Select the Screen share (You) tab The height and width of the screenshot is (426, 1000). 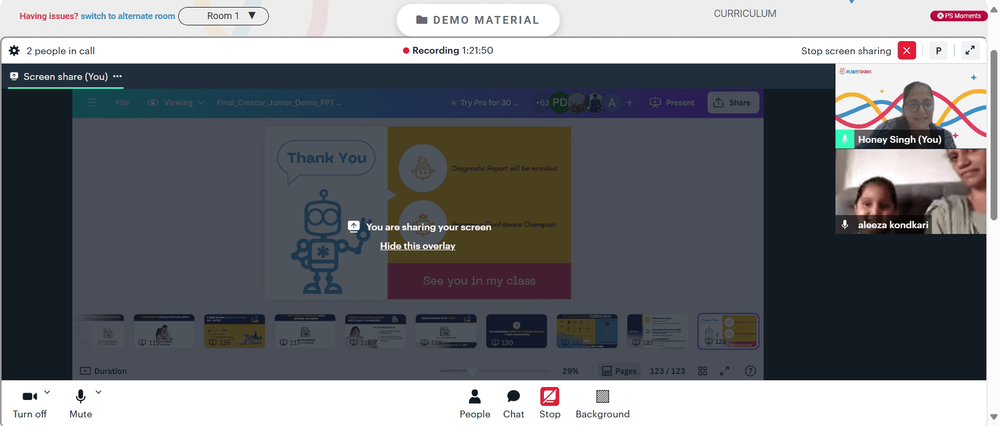[65, 77]
